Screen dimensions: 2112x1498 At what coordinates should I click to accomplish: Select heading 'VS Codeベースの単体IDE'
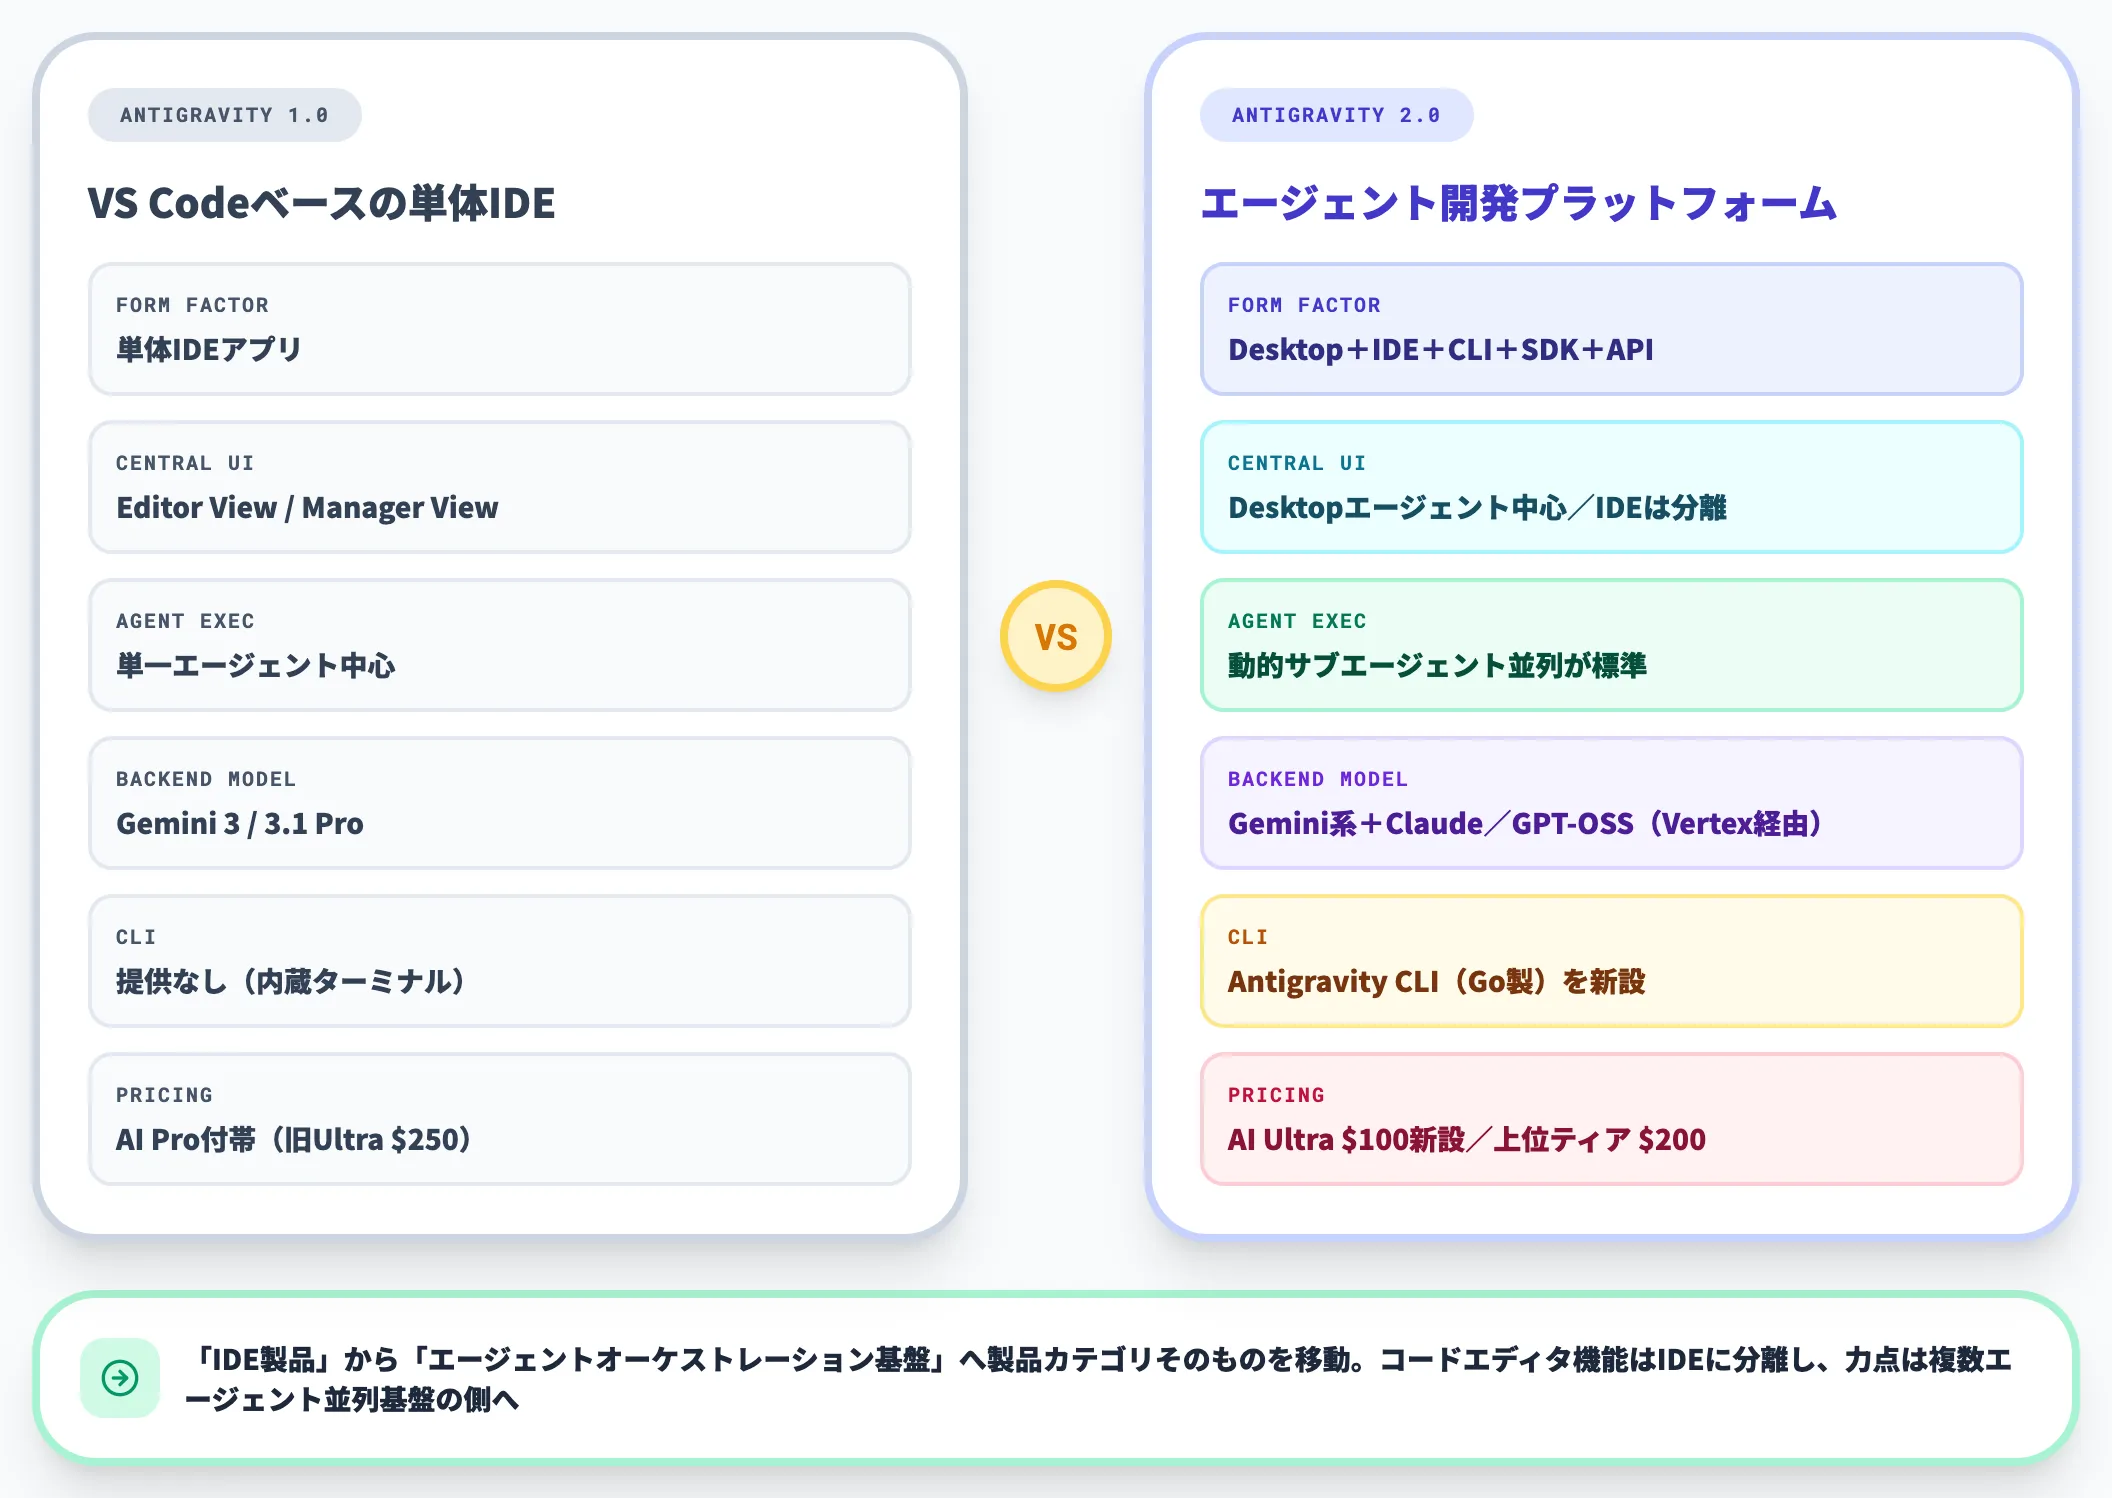[x=321, y=203]
